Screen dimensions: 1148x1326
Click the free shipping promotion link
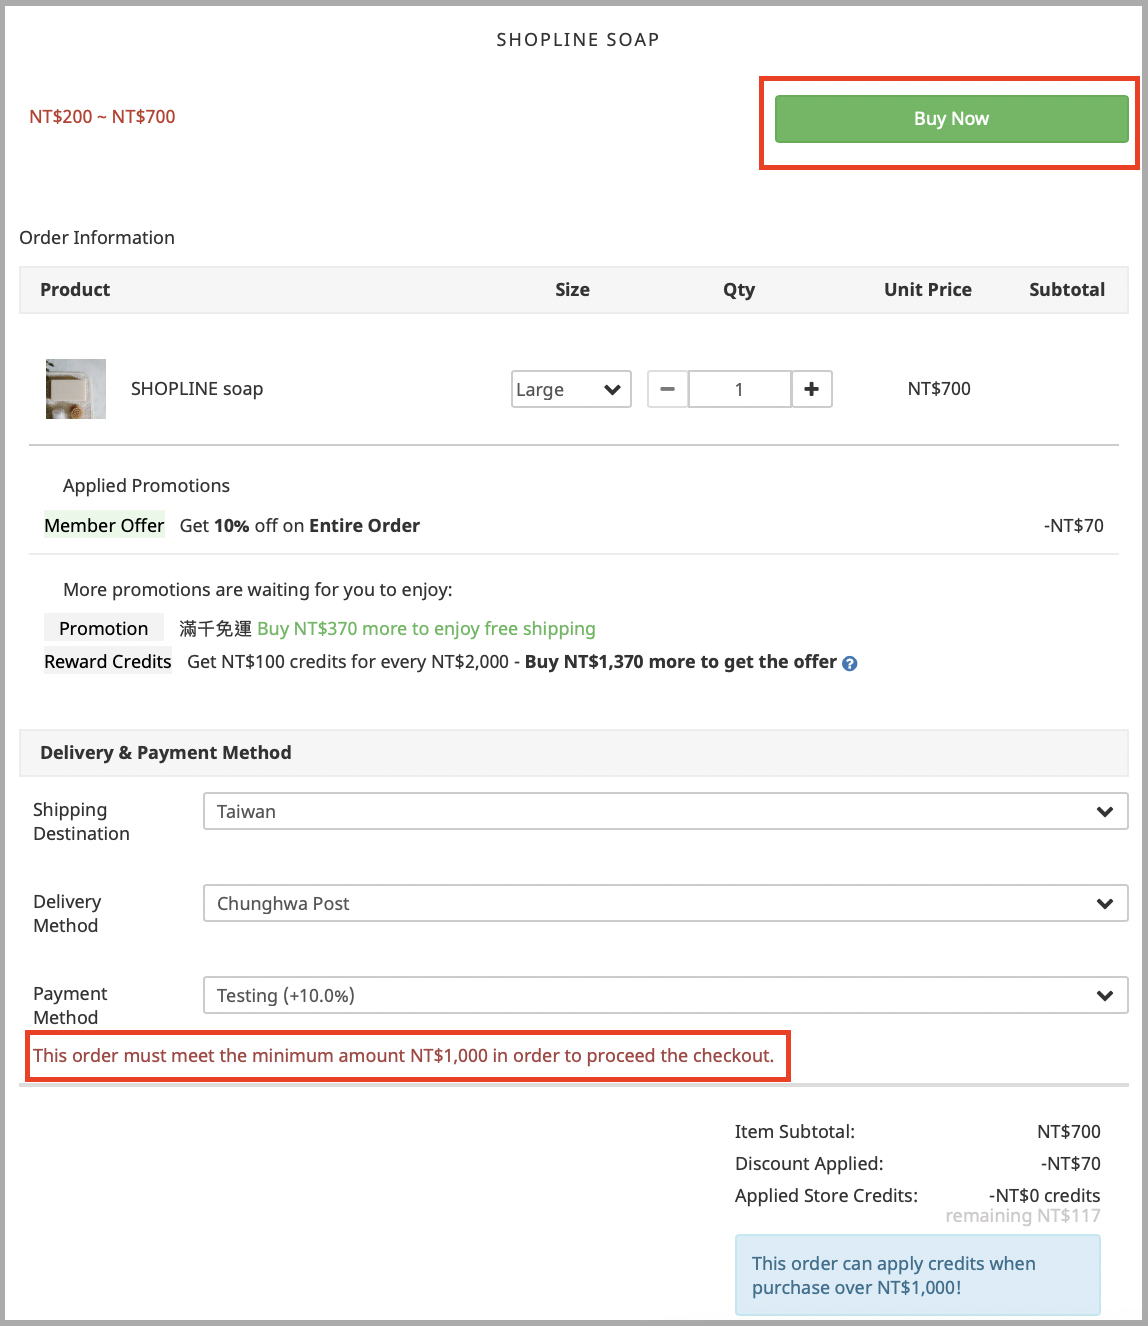(426, 628)
